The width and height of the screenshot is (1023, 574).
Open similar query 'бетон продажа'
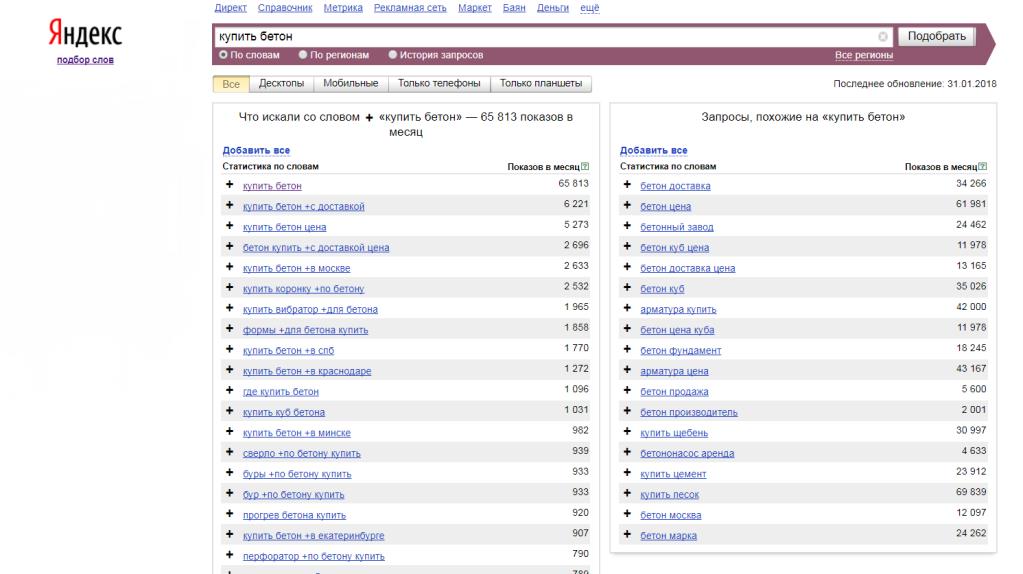tap(674, 392)
